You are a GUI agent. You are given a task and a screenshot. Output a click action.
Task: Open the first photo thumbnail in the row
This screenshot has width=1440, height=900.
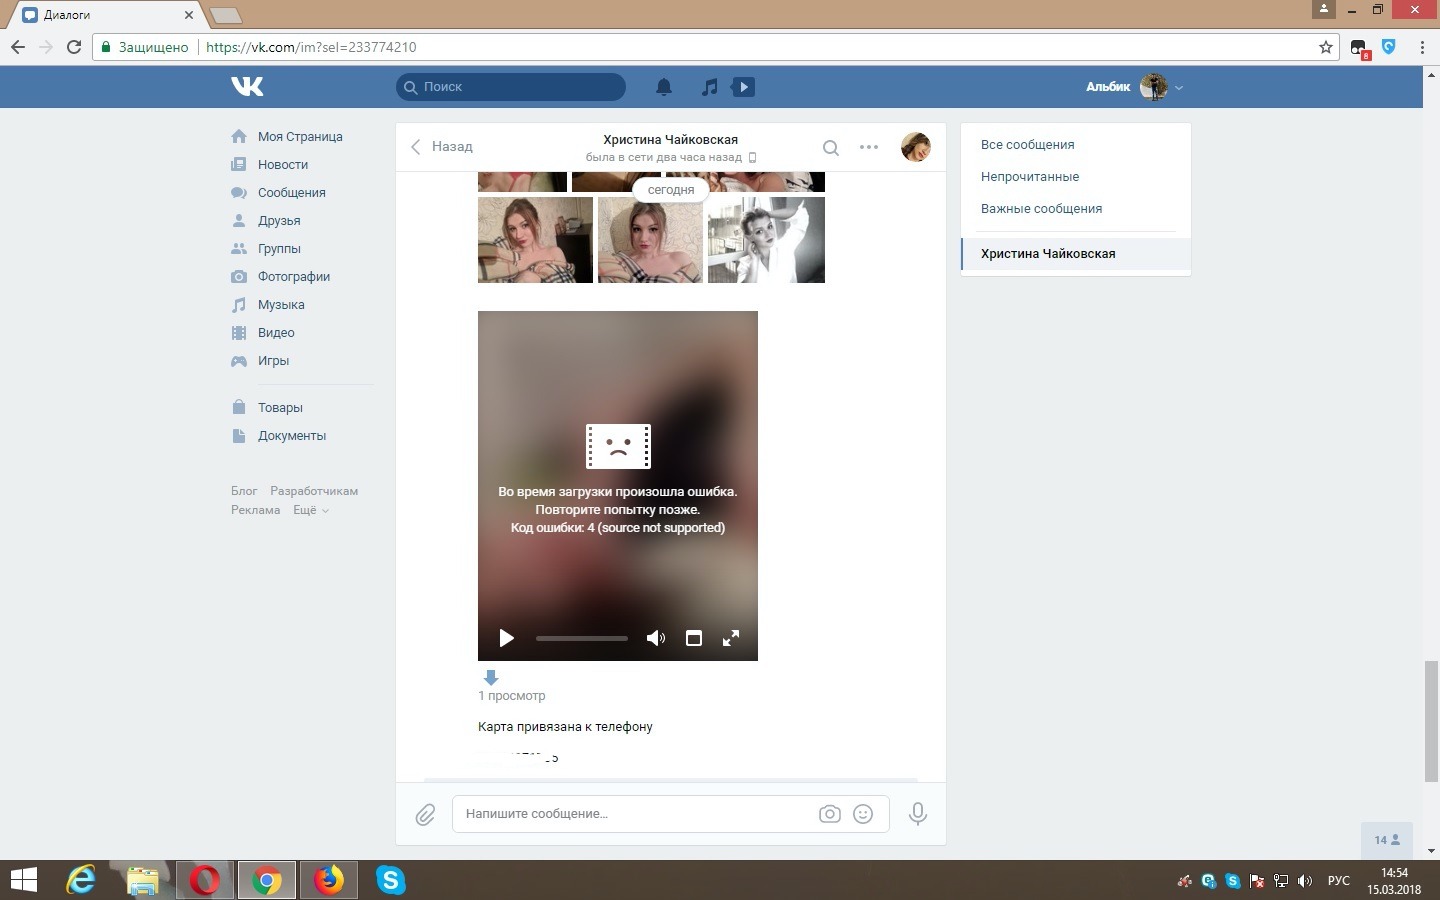click(535, 240)
